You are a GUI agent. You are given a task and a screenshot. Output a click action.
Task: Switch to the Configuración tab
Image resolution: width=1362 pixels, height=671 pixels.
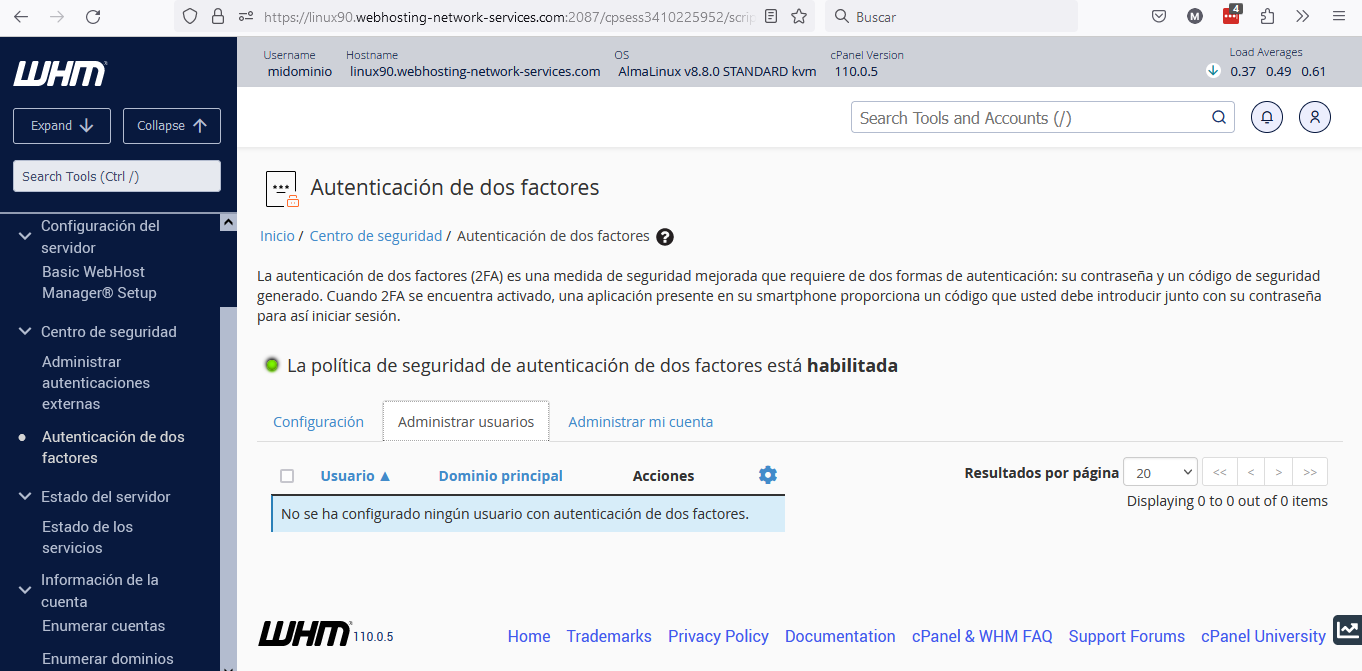point(318,422)
